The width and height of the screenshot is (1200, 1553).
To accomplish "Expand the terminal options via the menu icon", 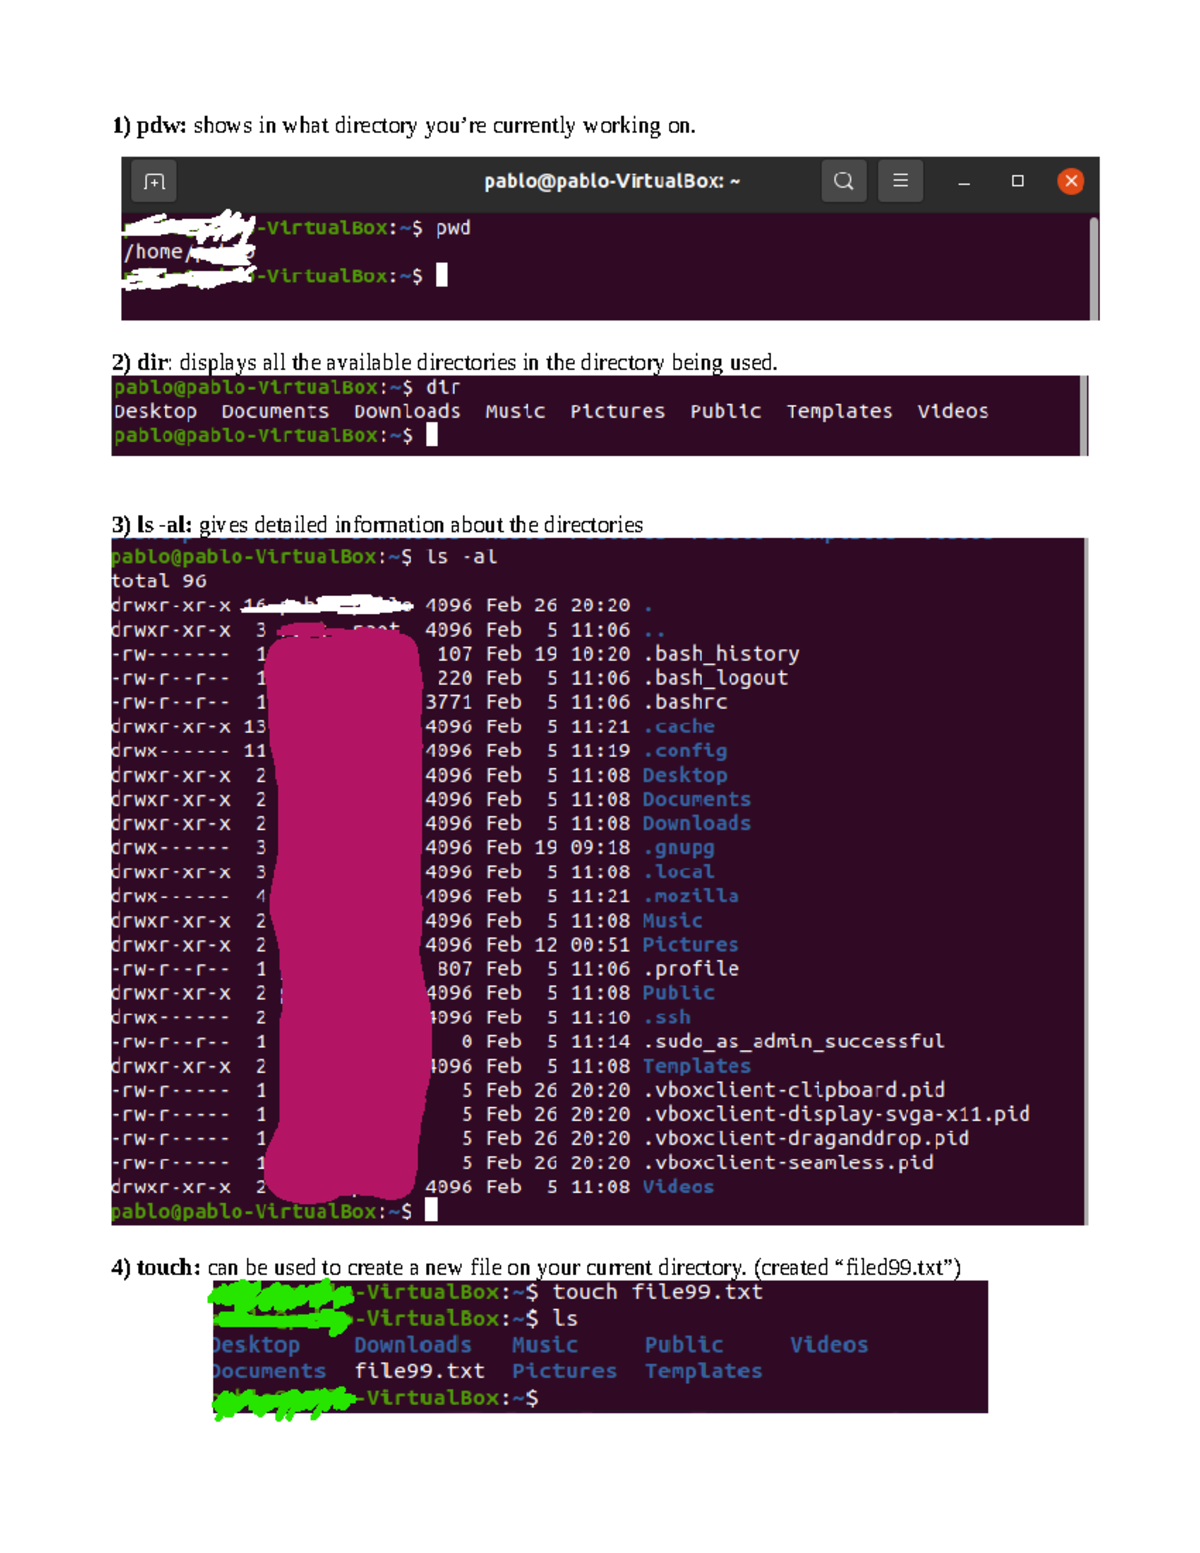I will coord(899,181).
